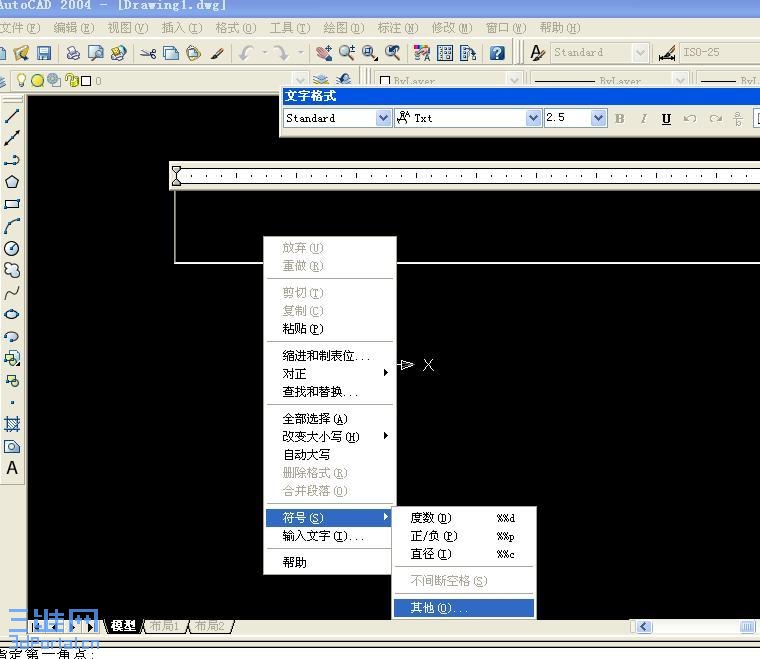Select the Spline tool
The image size is (760, 659).
[x=12, y=293]
